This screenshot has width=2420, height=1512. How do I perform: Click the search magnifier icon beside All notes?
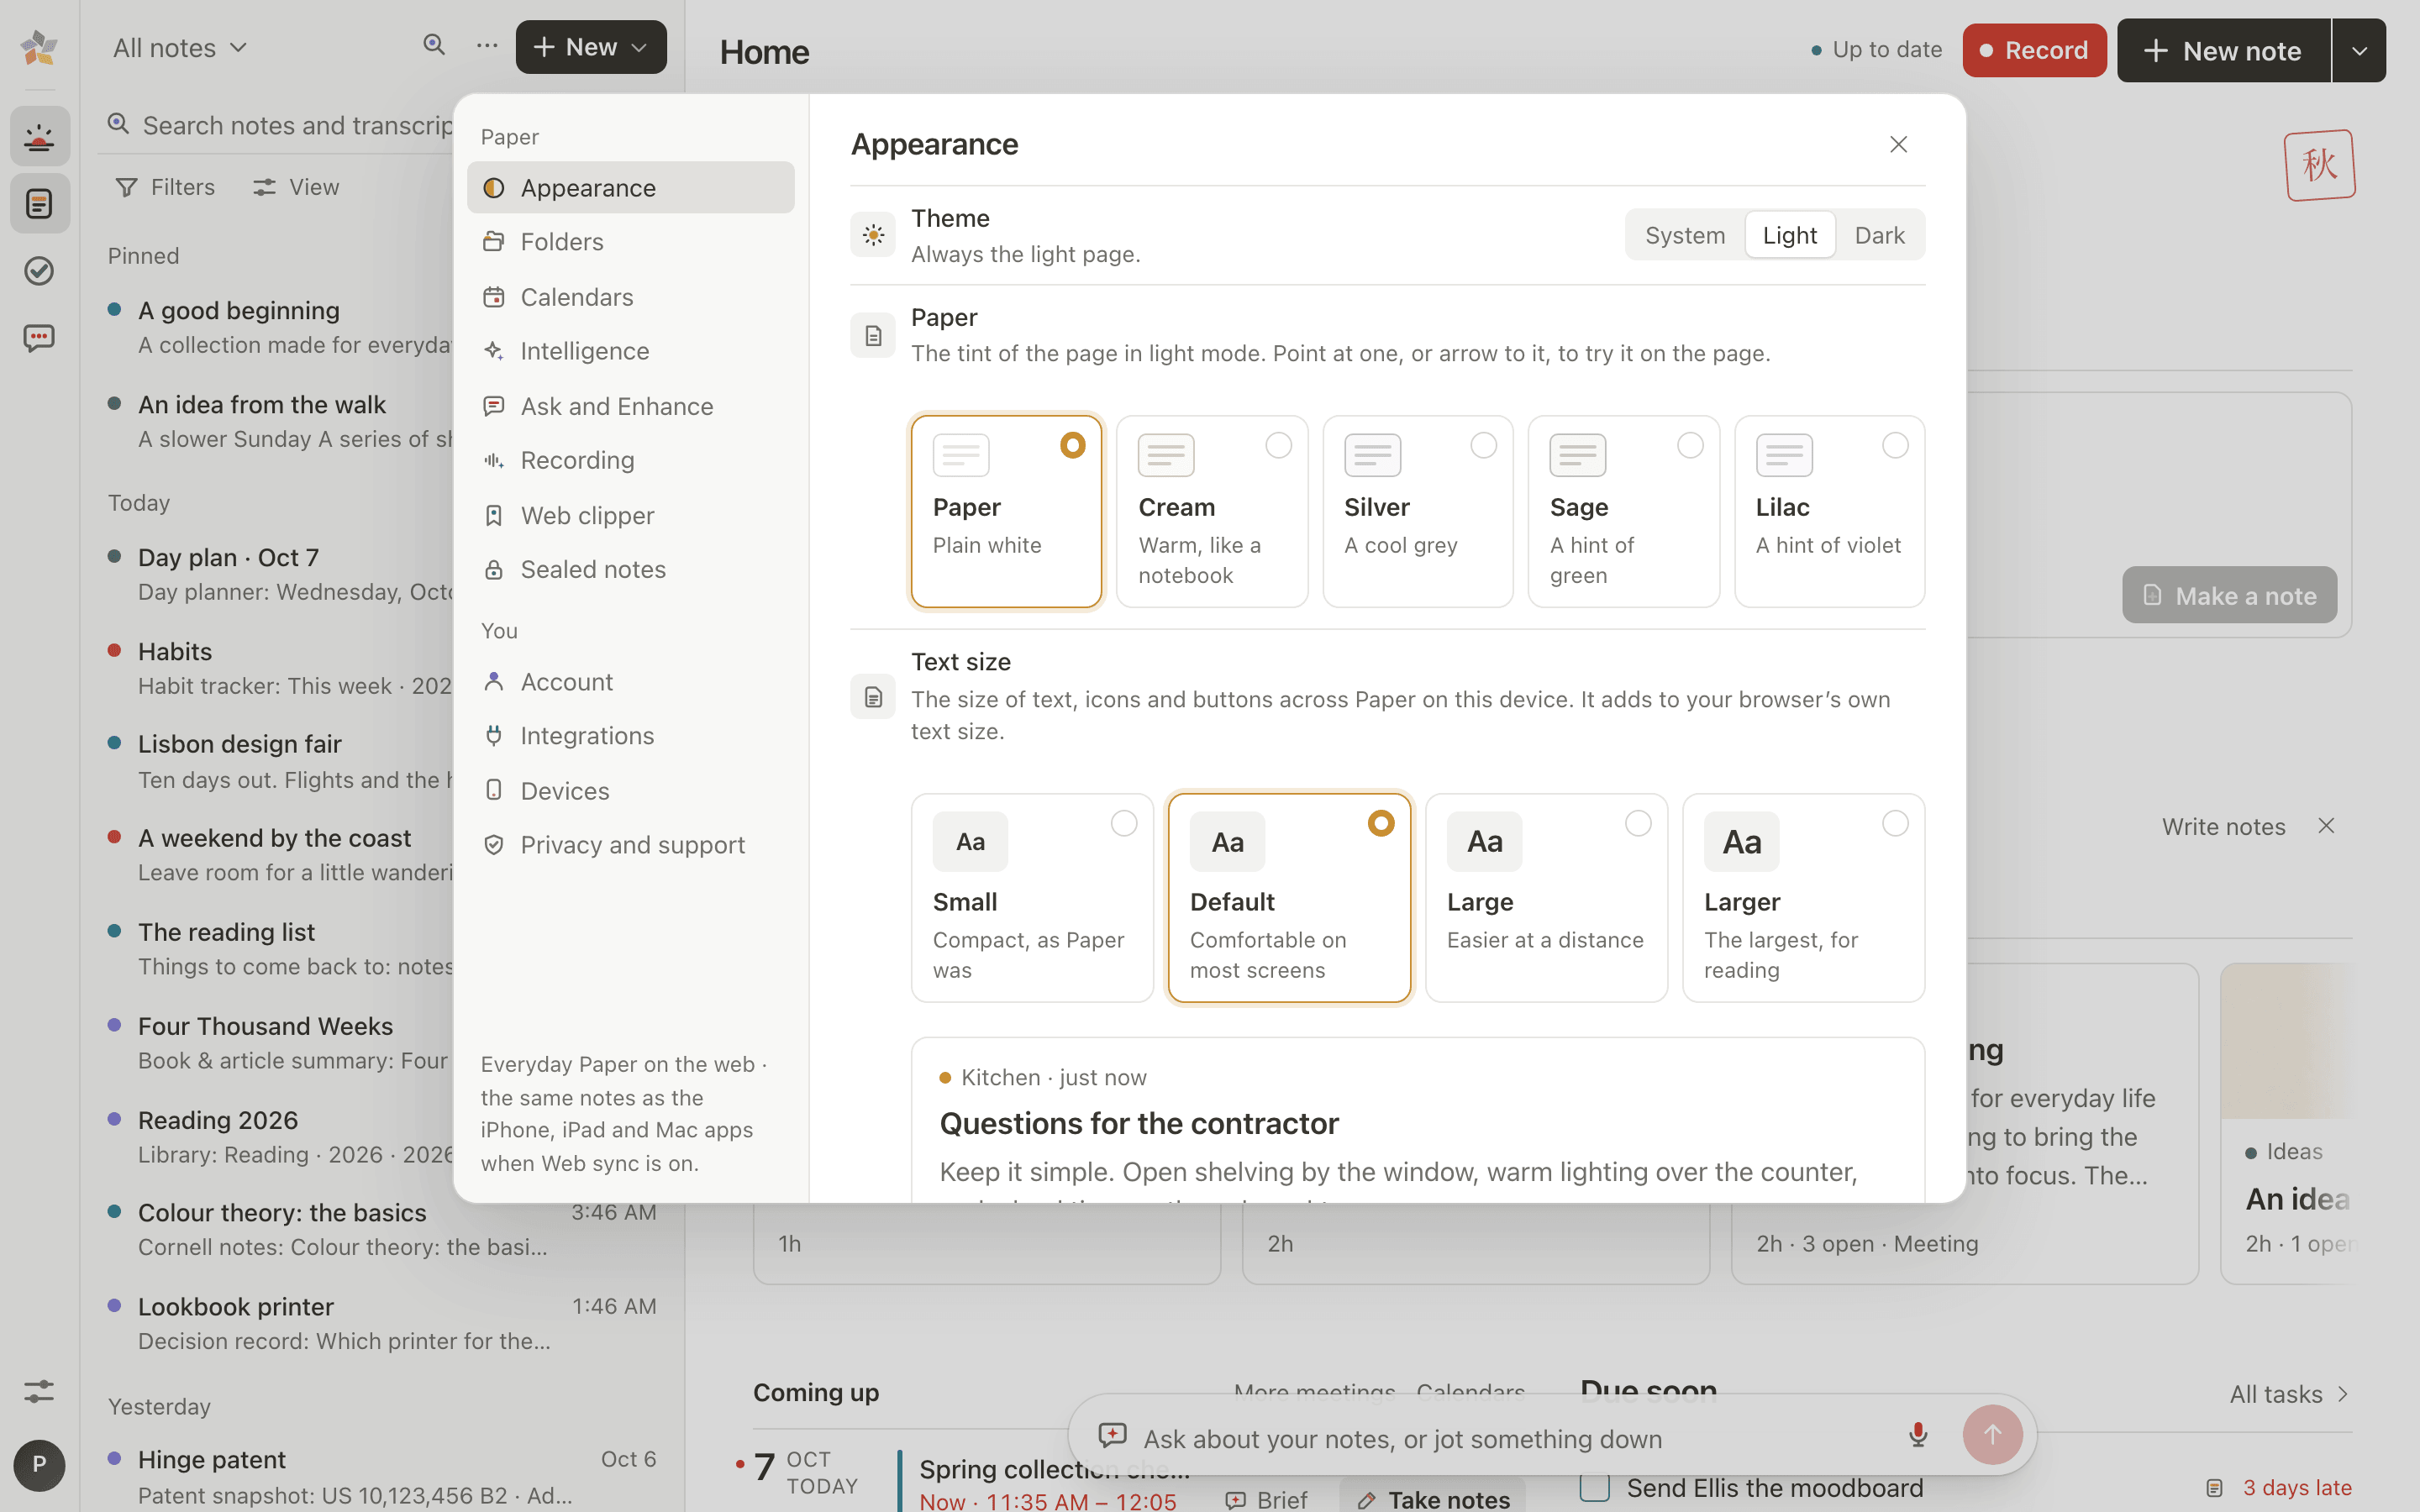coord(434,45)
